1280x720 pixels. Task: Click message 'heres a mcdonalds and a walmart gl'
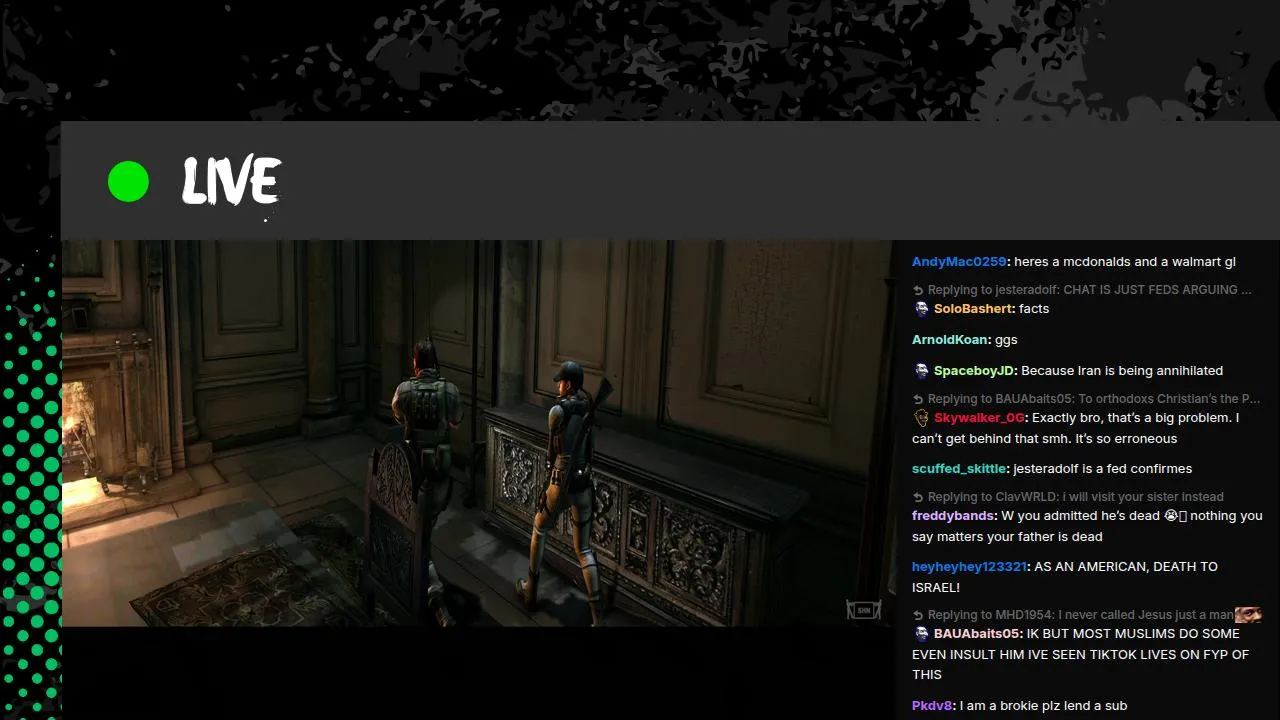(x=1125, y=262)
